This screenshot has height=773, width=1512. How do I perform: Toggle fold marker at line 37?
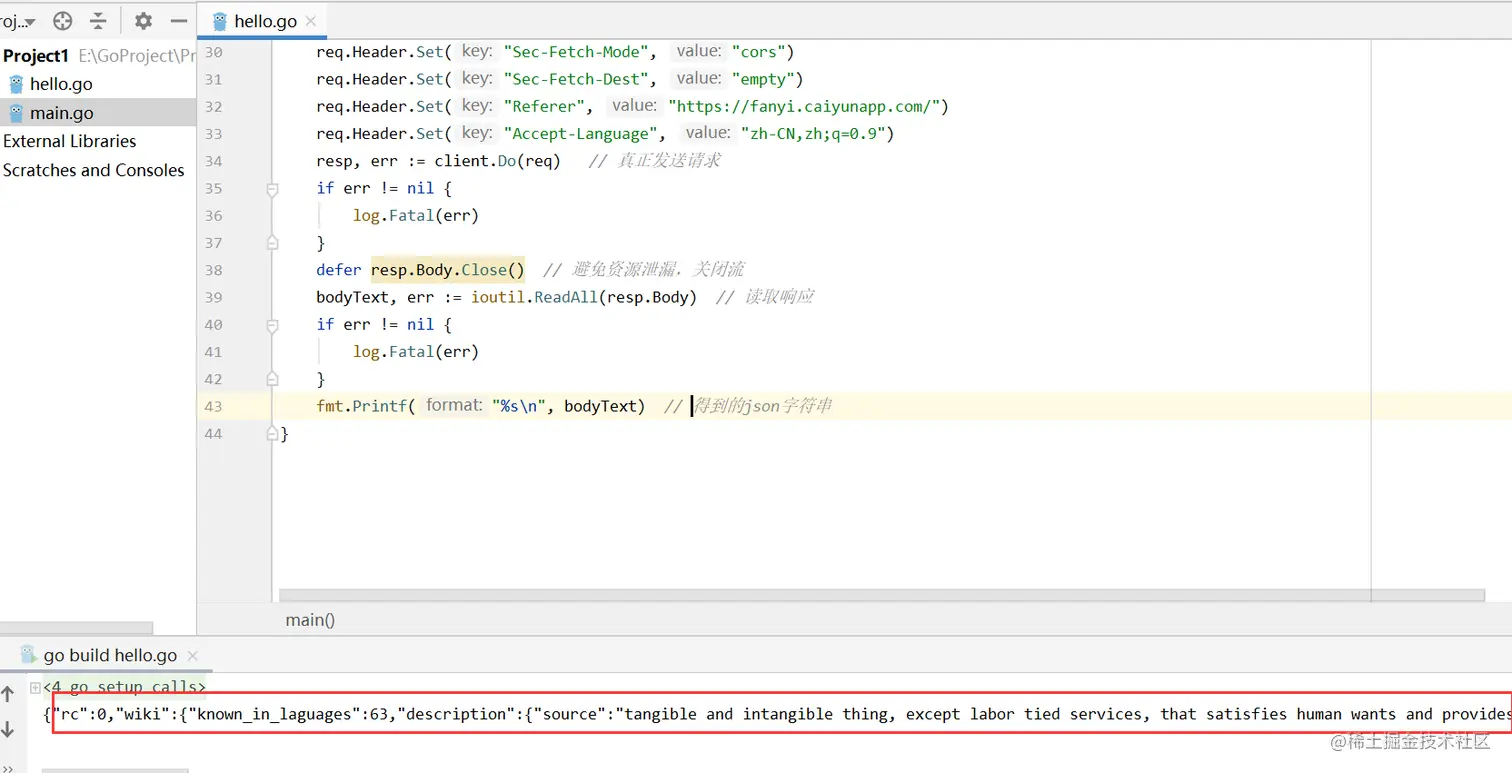point(272,243)
